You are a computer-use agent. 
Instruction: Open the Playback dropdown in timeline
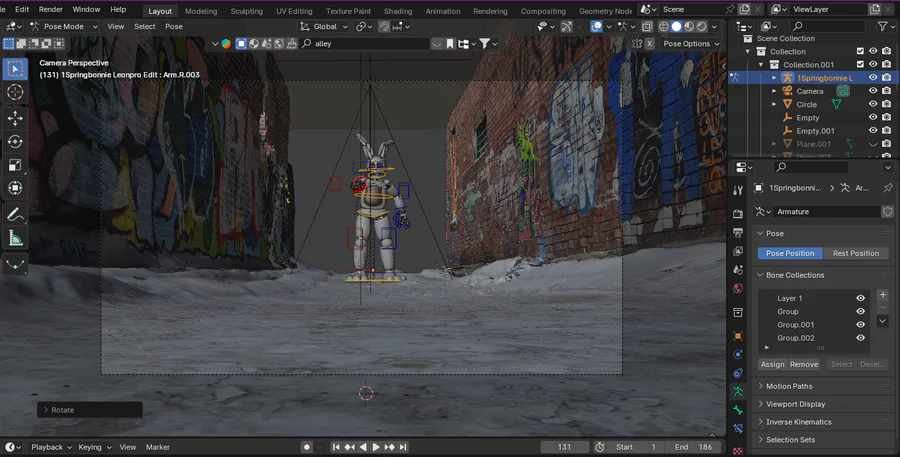point(51,447)
